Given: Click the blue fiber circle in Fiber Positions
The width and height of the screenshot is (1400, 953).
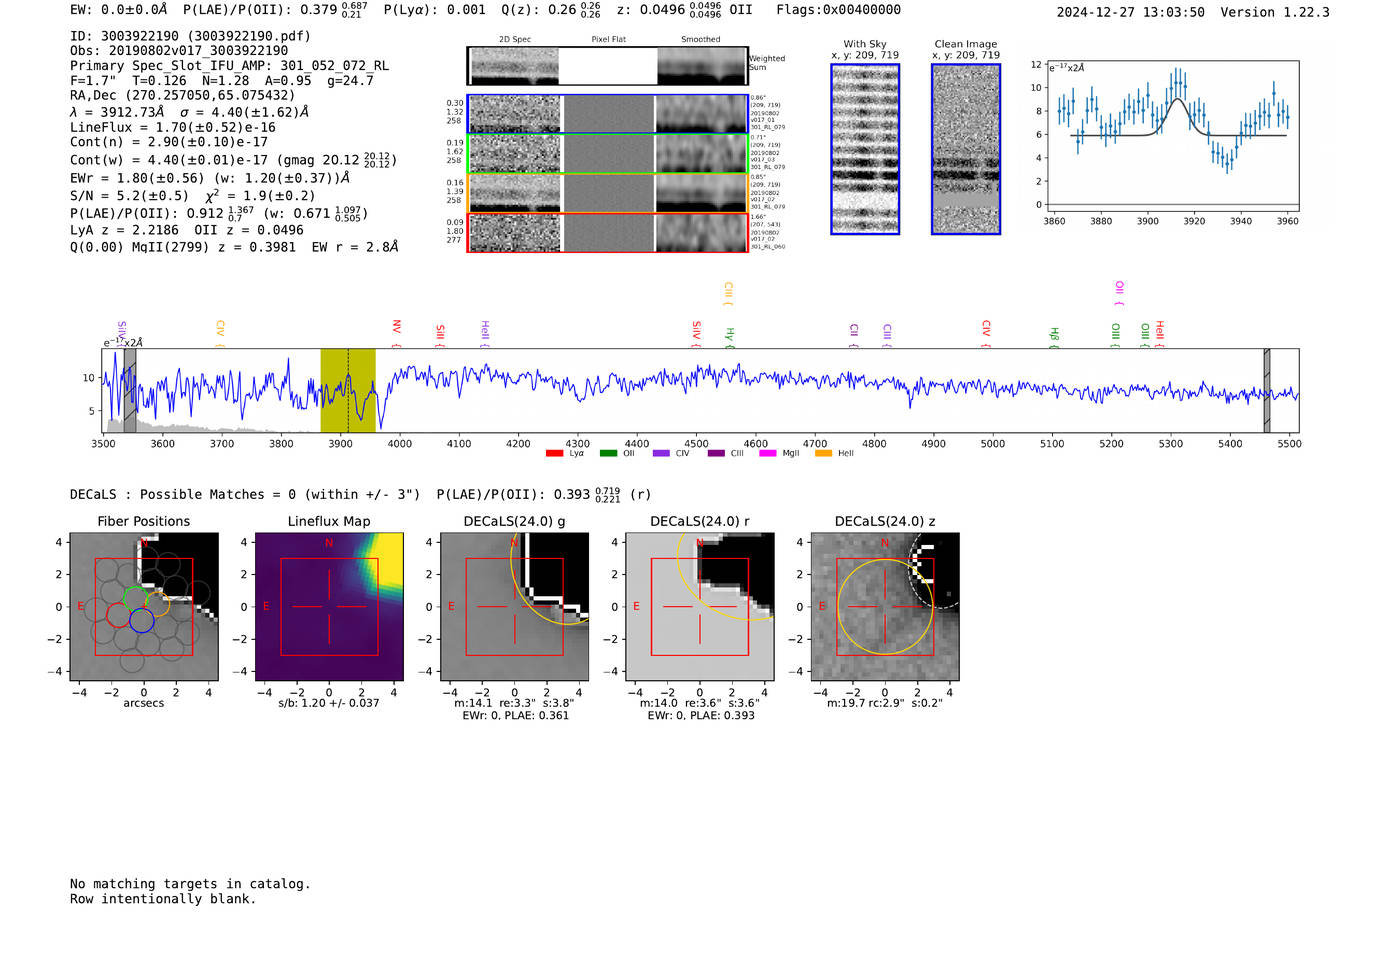Looking at the screenshot, I should pos(141,620).
